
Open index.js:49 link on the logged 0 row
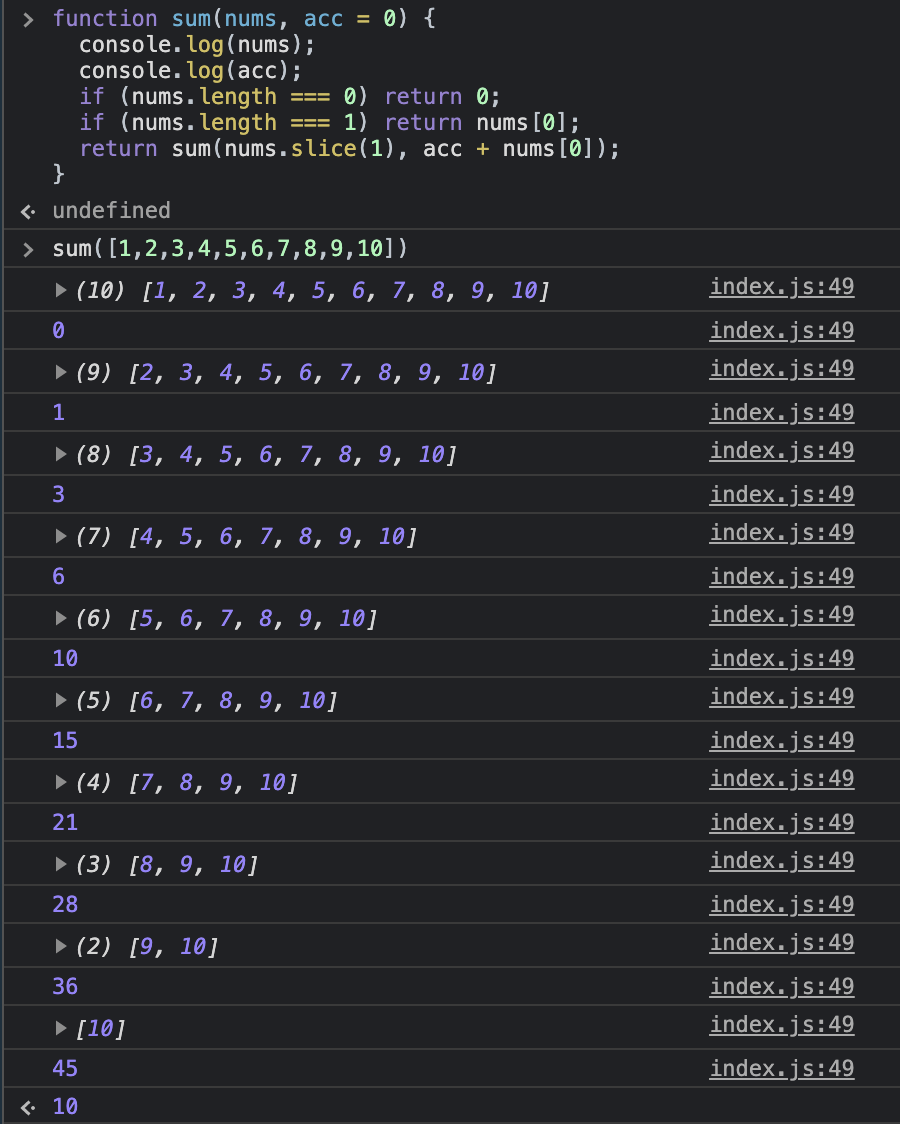782,330
